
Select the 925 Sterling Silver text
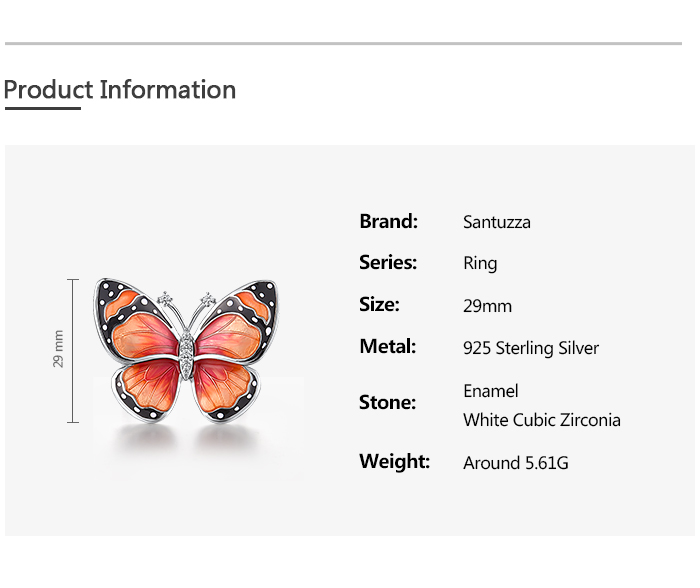[x=531, y=348]
